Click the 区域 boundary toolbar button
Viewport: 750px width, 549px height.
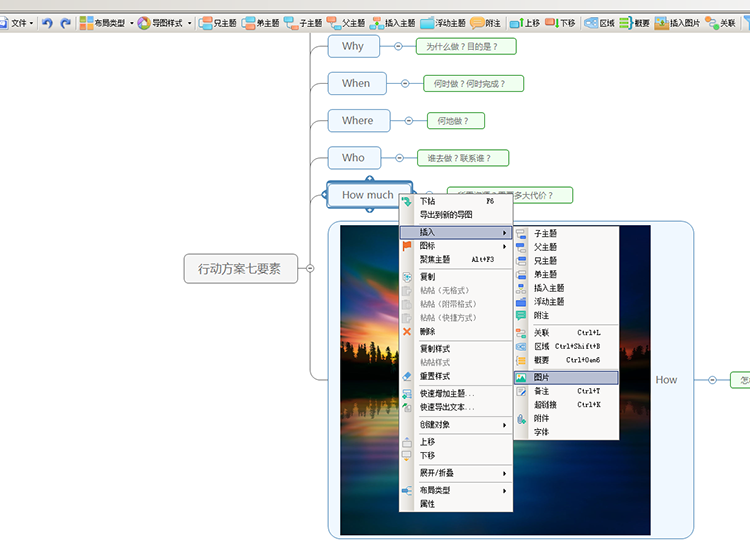click(599, 22)
